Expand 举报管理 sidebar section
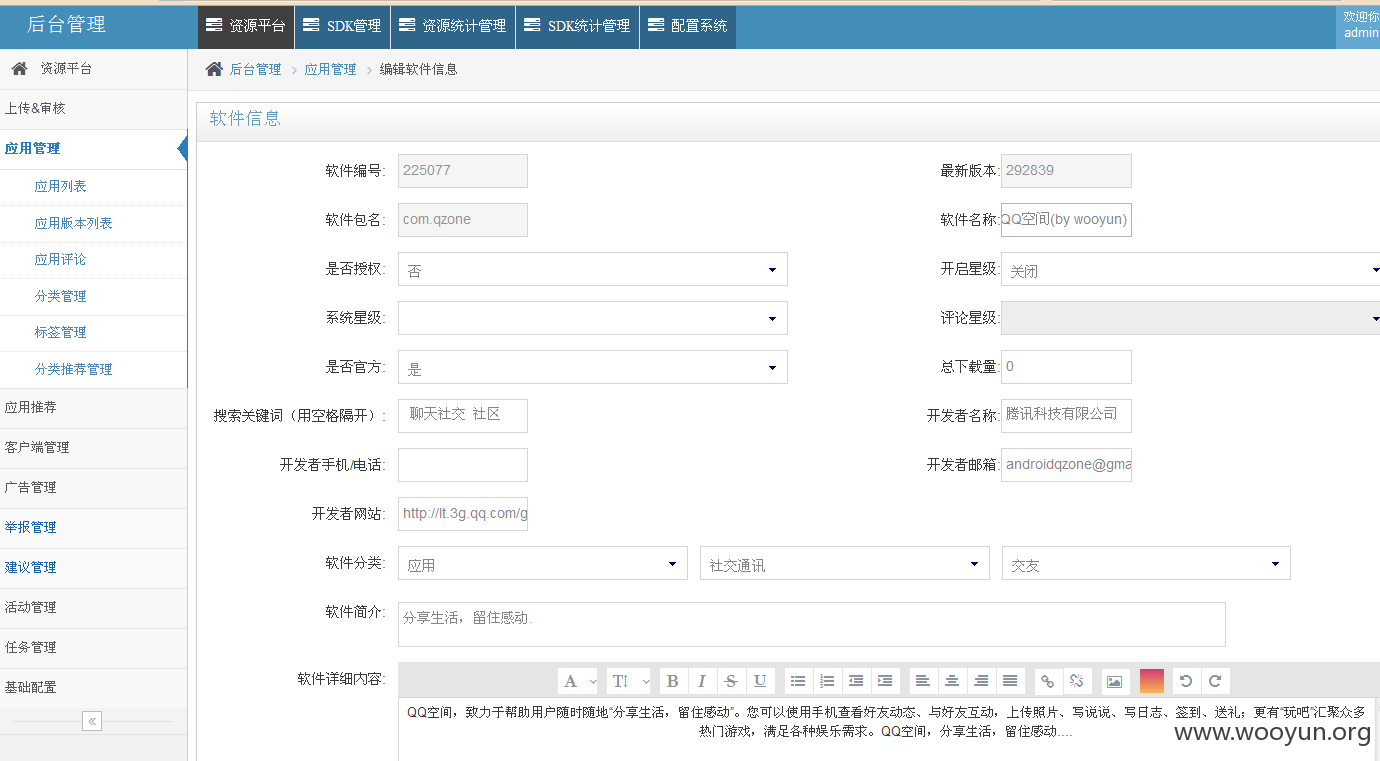This screenshot has width=1380, height=761. (x=93, y=527)
